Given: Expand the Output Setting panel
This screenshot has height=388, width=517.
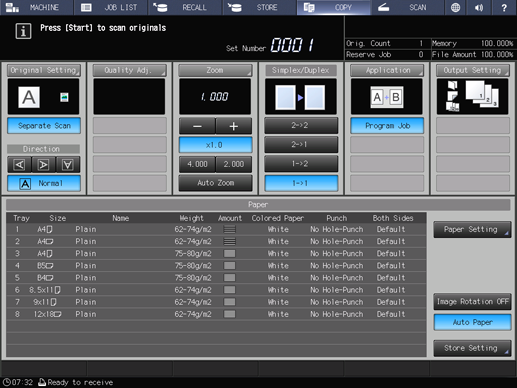Looking at the screenshot, I should (x=472, y=70).
